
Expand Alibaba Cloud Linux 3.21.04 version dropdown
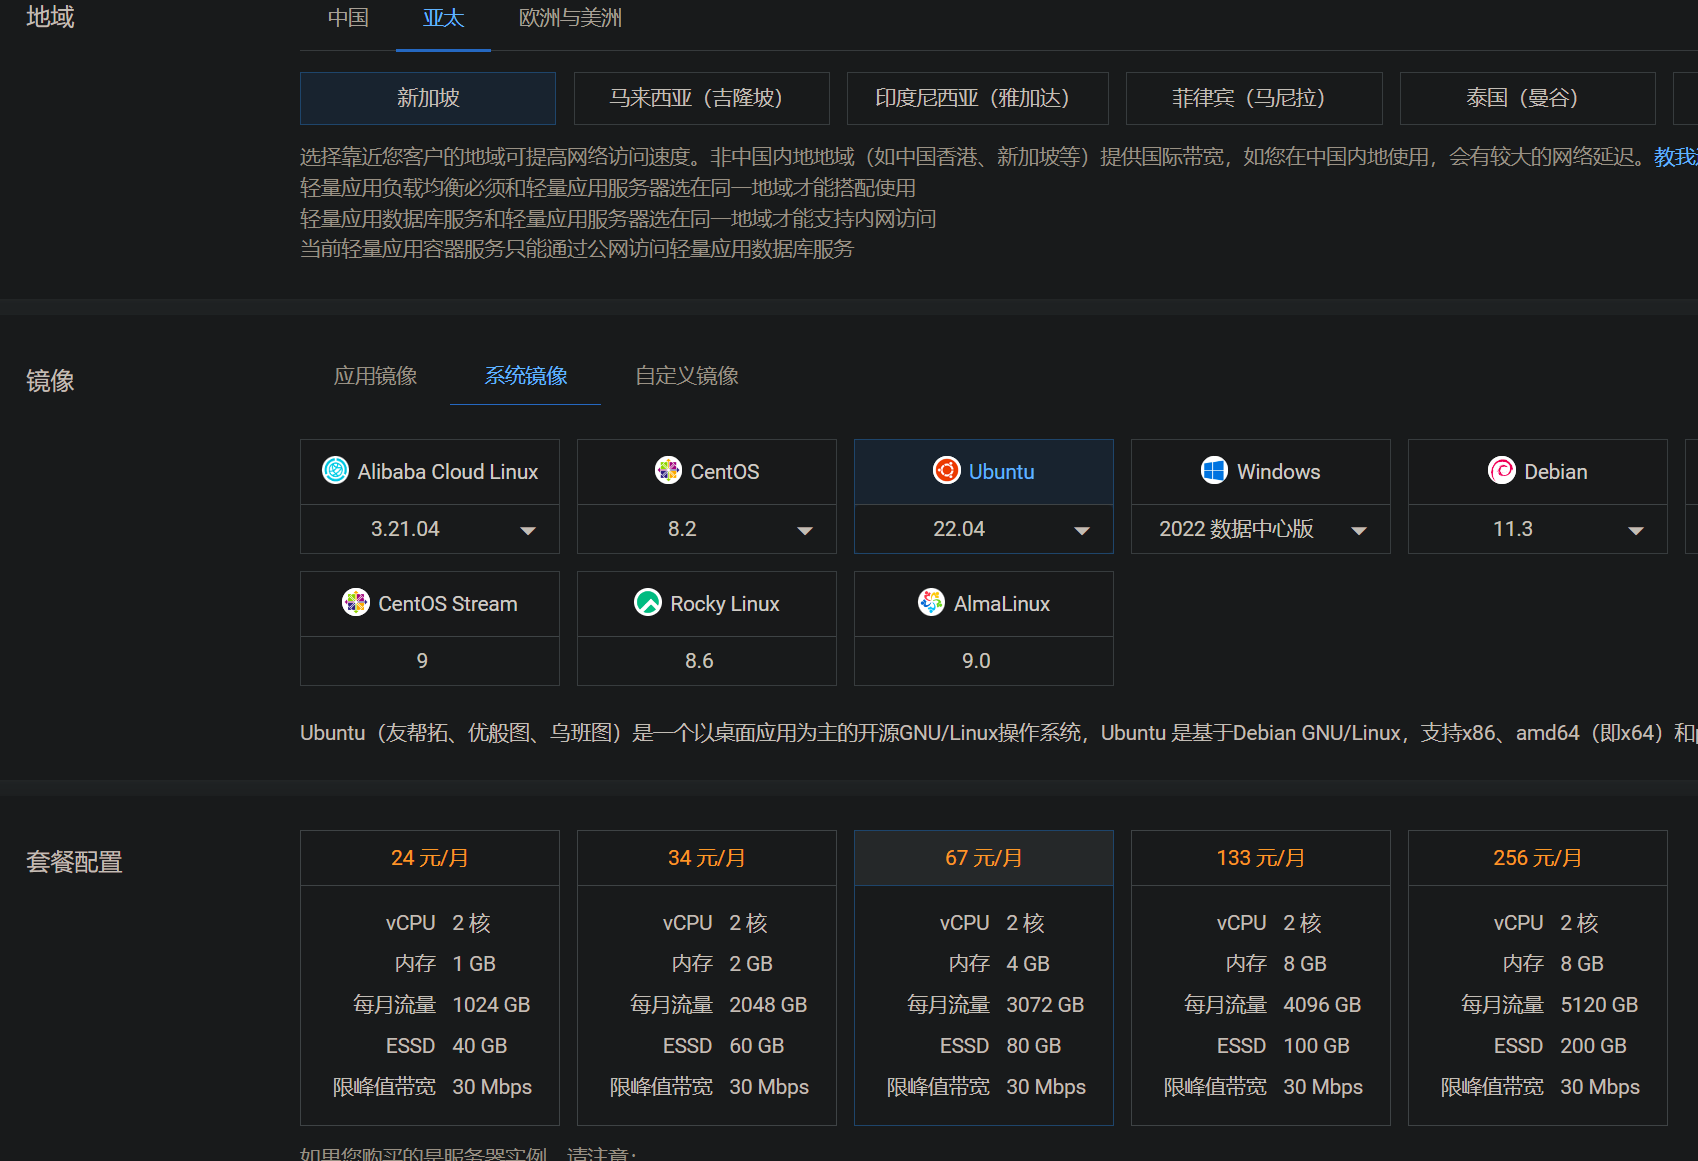point(430,529)
